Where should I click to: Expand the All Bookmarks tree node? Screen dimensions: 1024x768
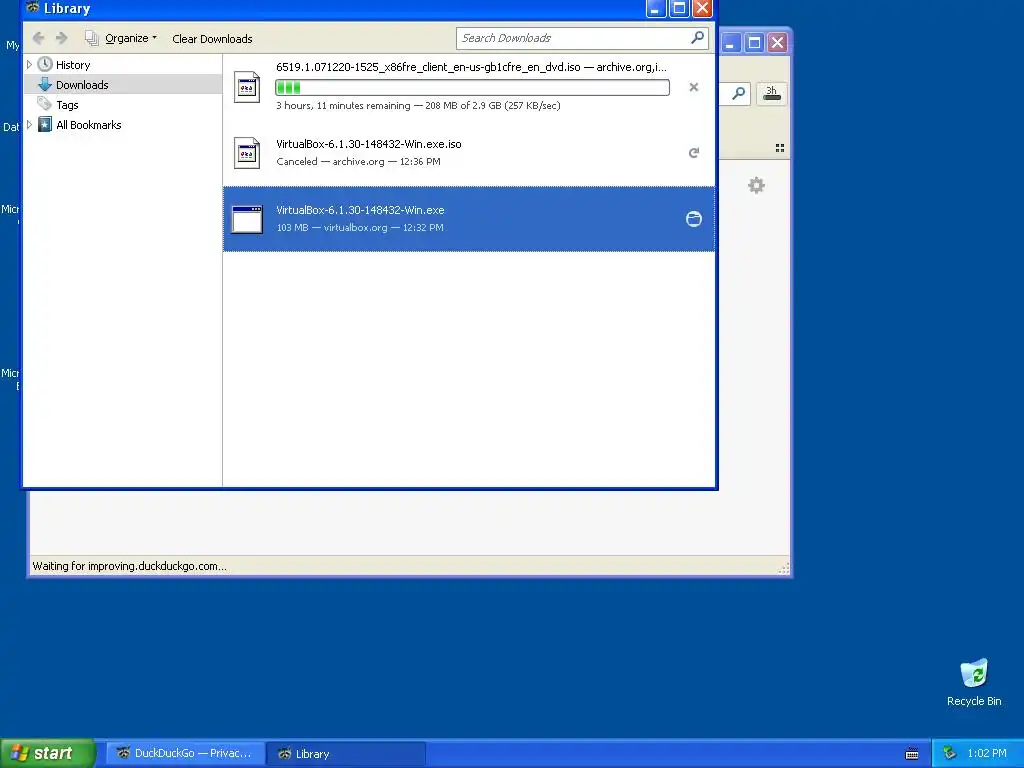29,125
